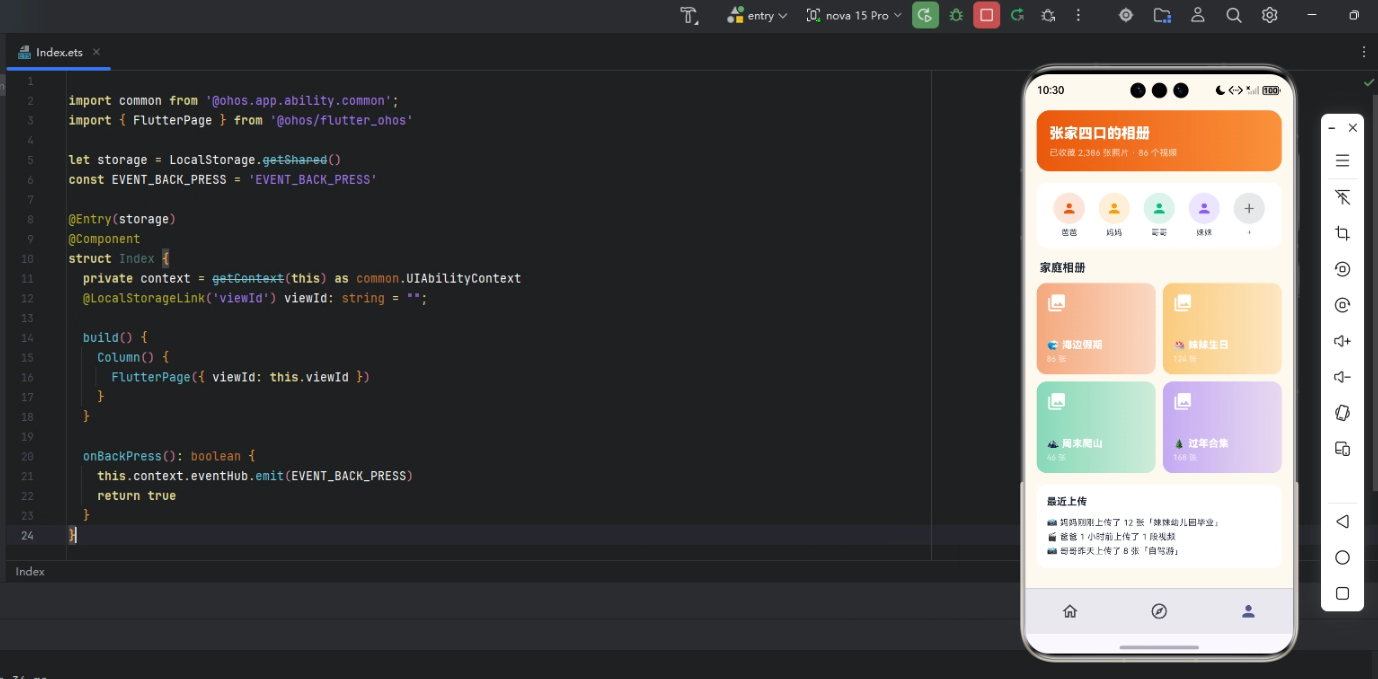The height and width of the screenshot is (679, 1378).
Task: Open the project structure folder icon
Action: coord(1162,15)
